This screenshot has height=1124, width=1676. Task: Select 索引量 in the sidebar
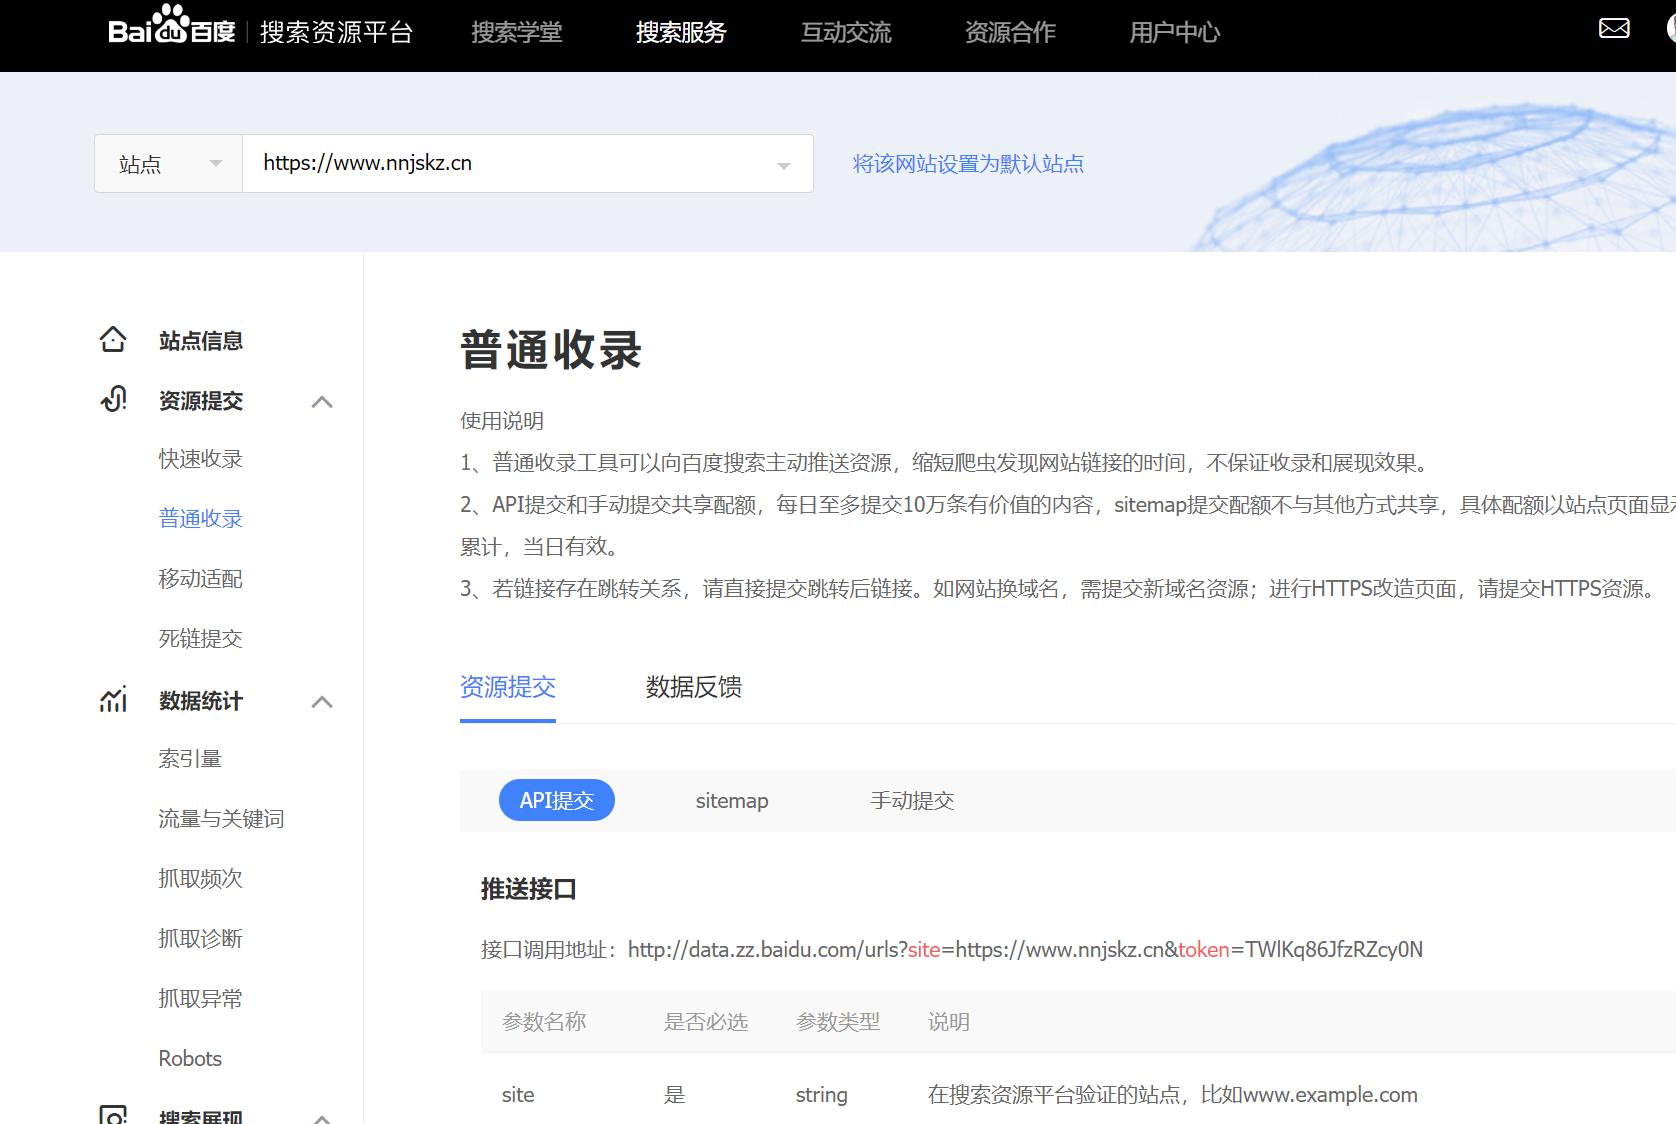tap(190, 759)
